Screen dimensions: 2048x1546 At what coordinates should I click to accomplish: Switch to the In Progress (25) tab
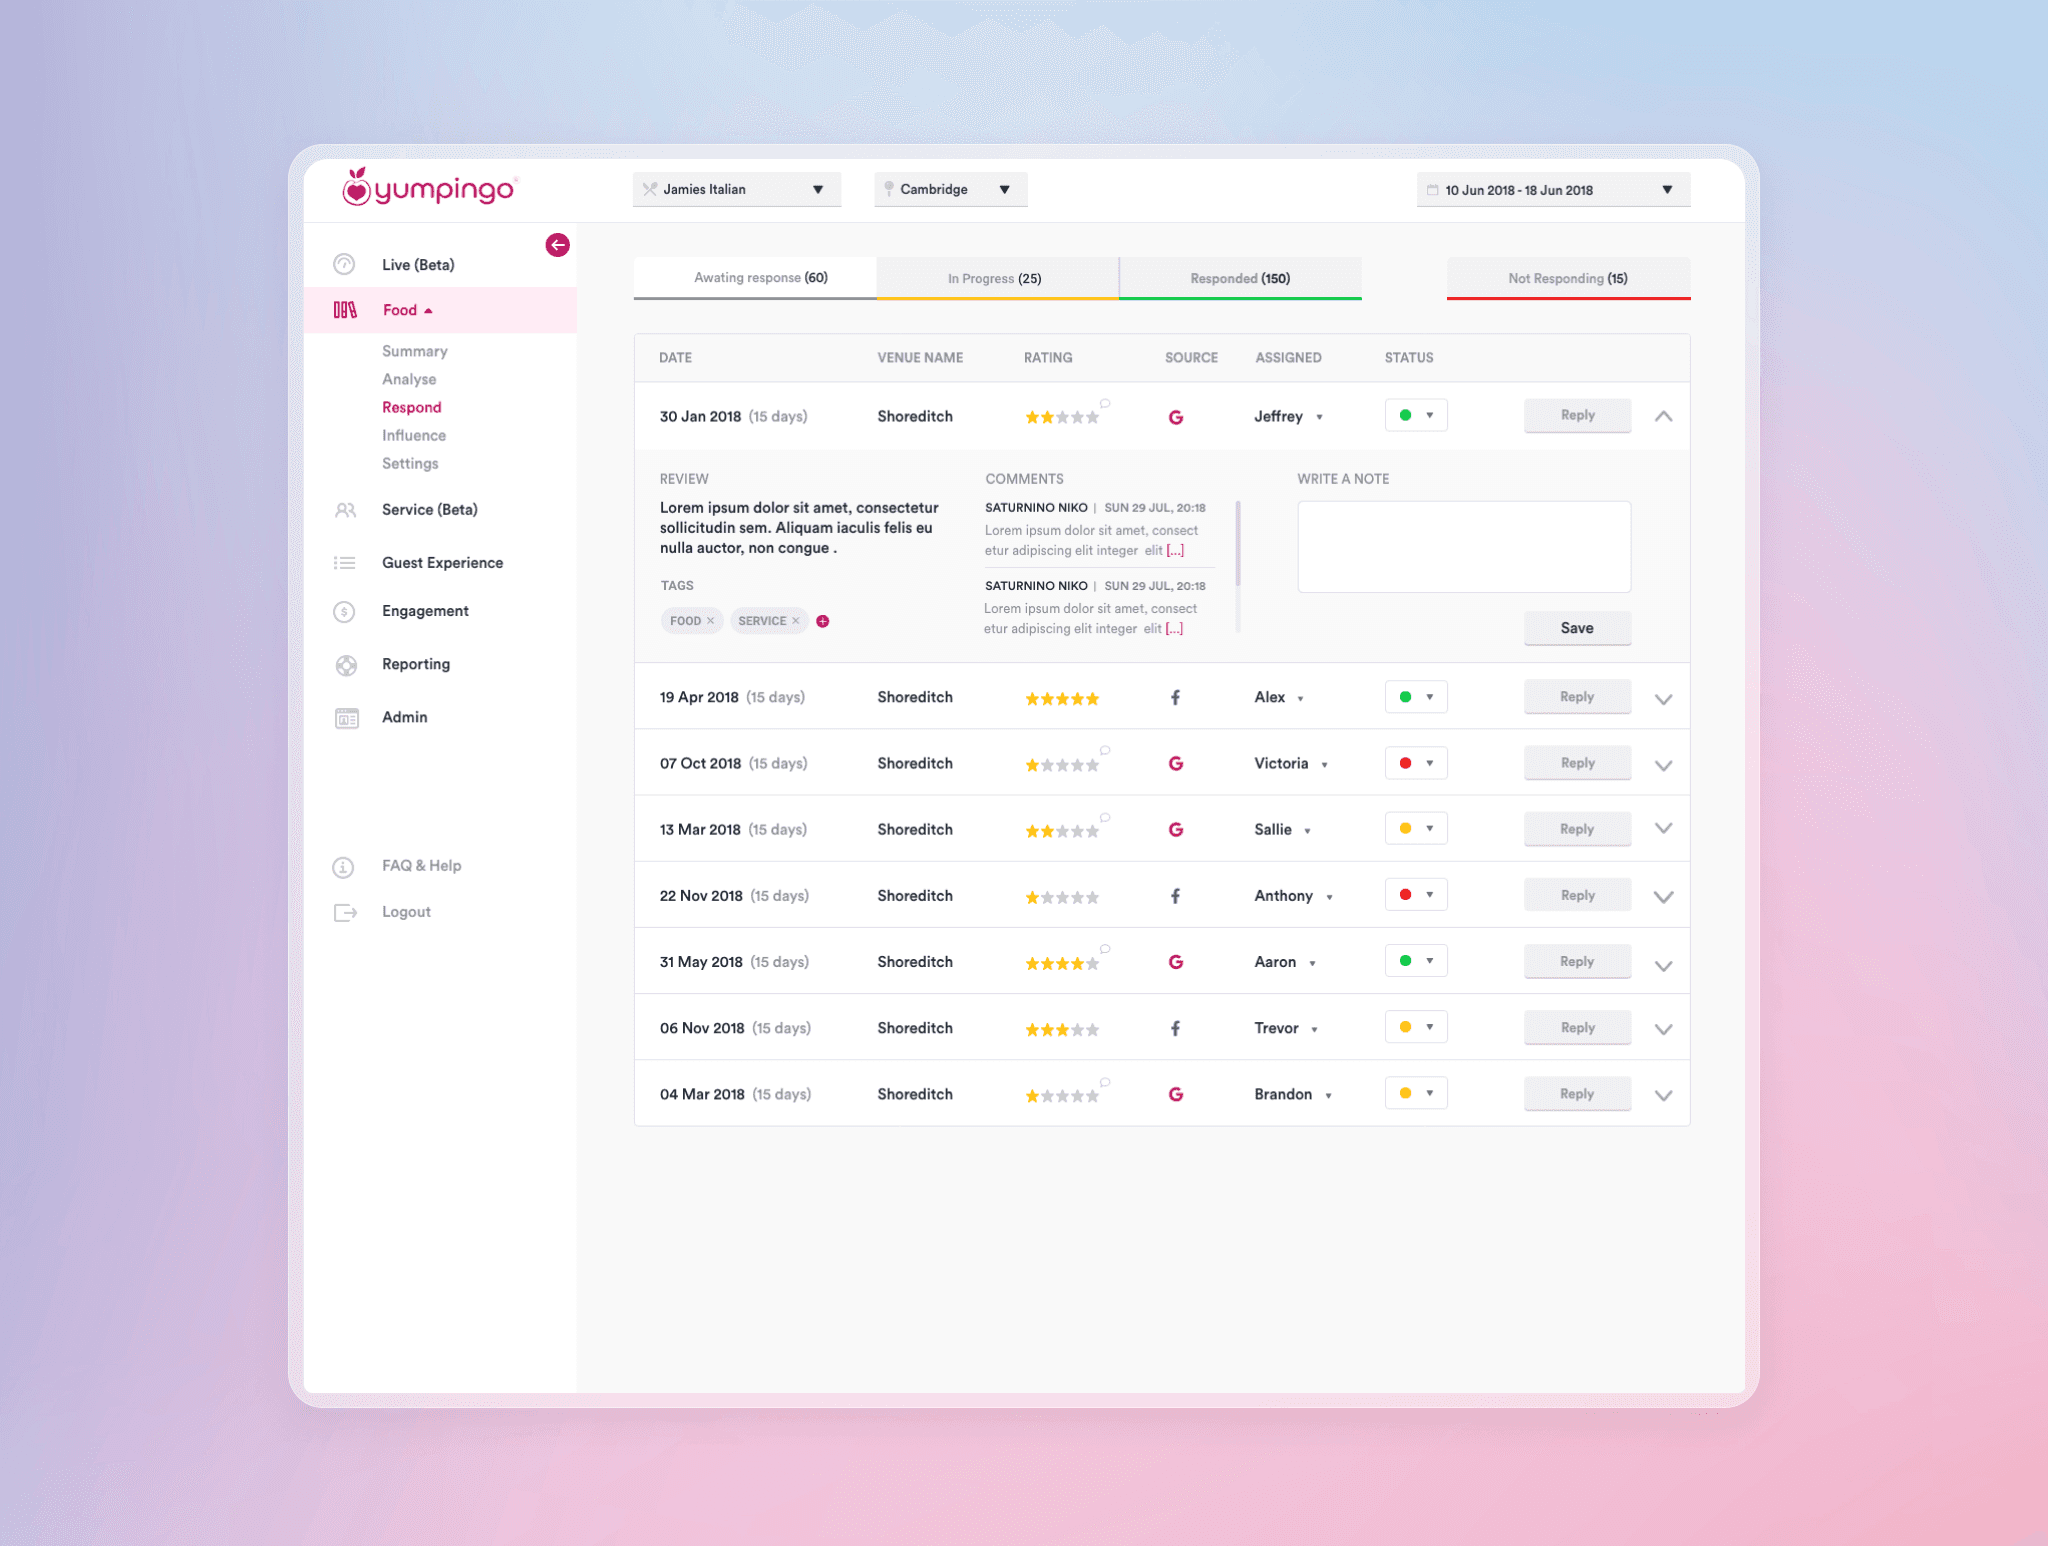click(996, 278)
